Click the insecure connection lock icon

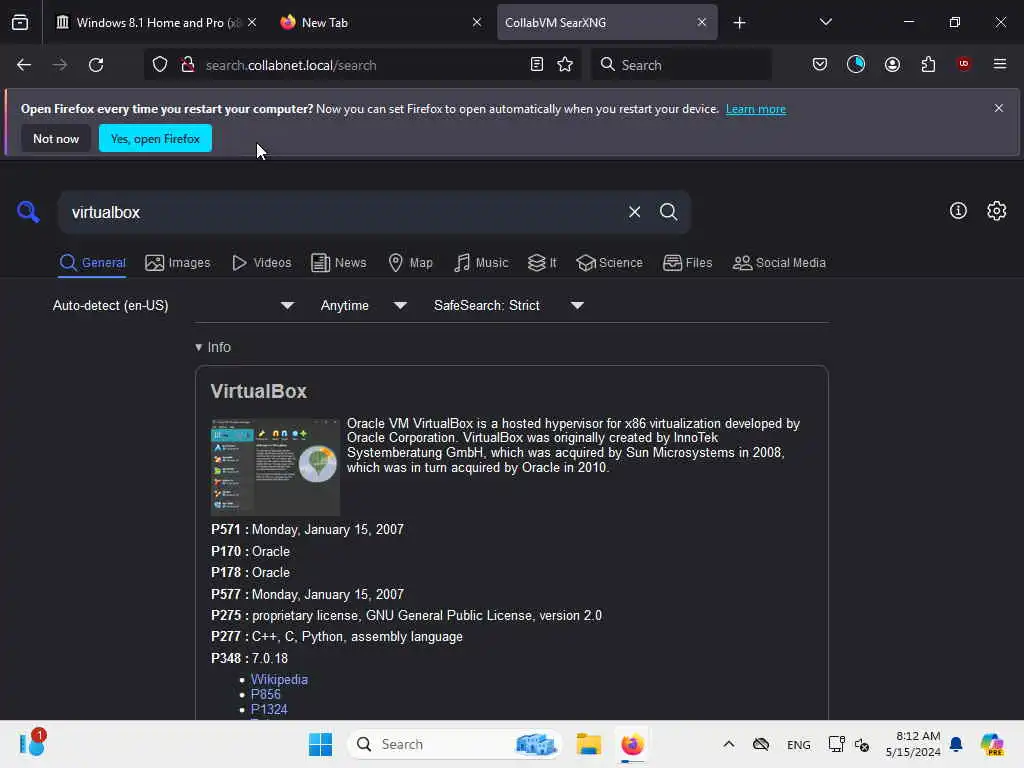click(x=188, y=65)
